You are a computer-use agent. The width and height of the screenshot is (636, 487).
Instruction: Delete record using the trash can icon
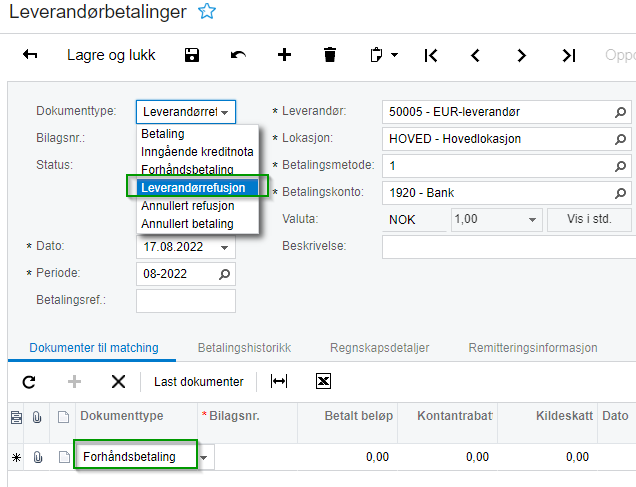(x=330, y=55)
